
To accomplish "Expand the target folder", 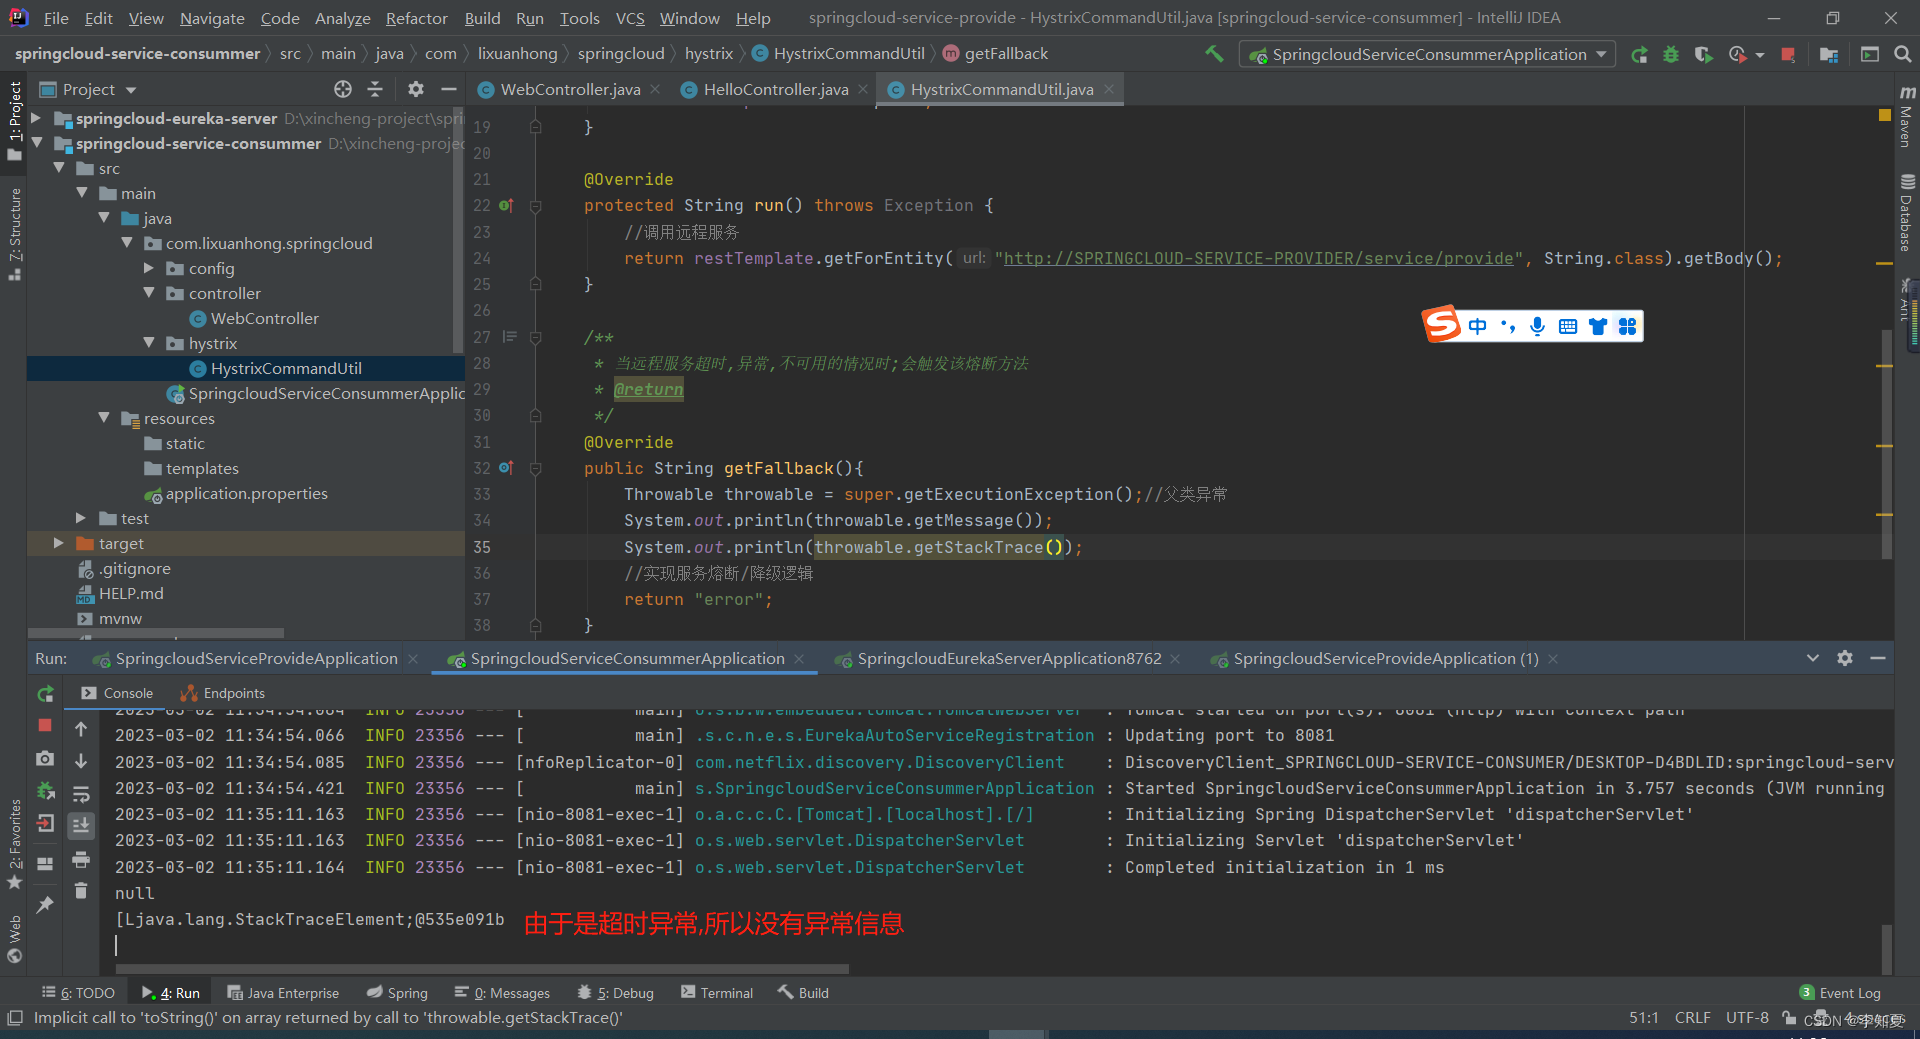I will click(59, 543).
